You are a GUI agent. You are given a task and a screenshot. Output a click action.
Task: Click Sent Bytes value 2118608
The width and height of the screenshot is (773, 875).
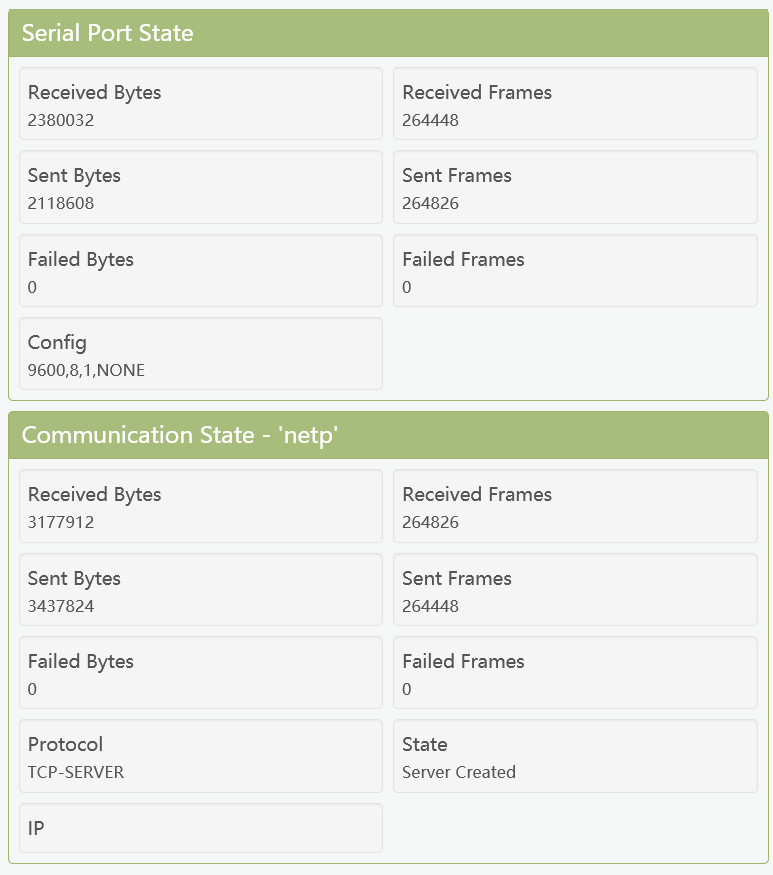tap(61, 204)
